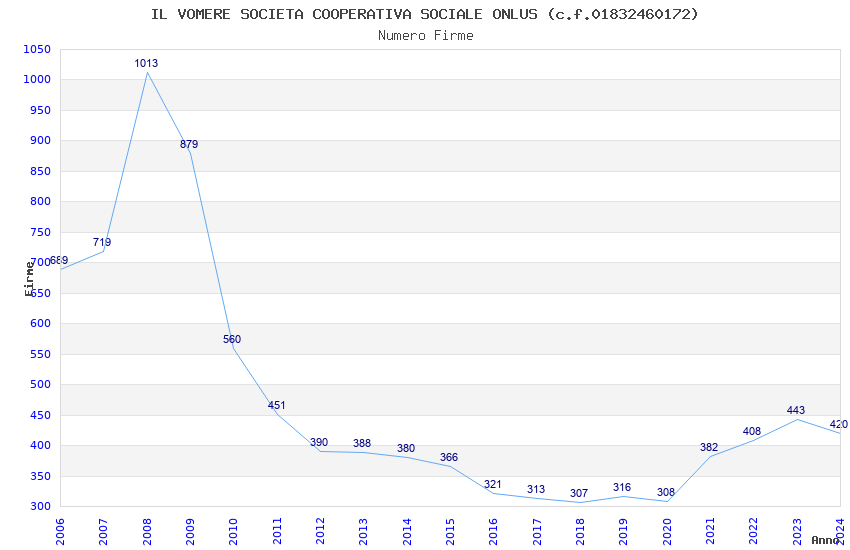The height and width of the screenshot is (550, 850).
Task: Select the 879 data label
Action: 189,144
